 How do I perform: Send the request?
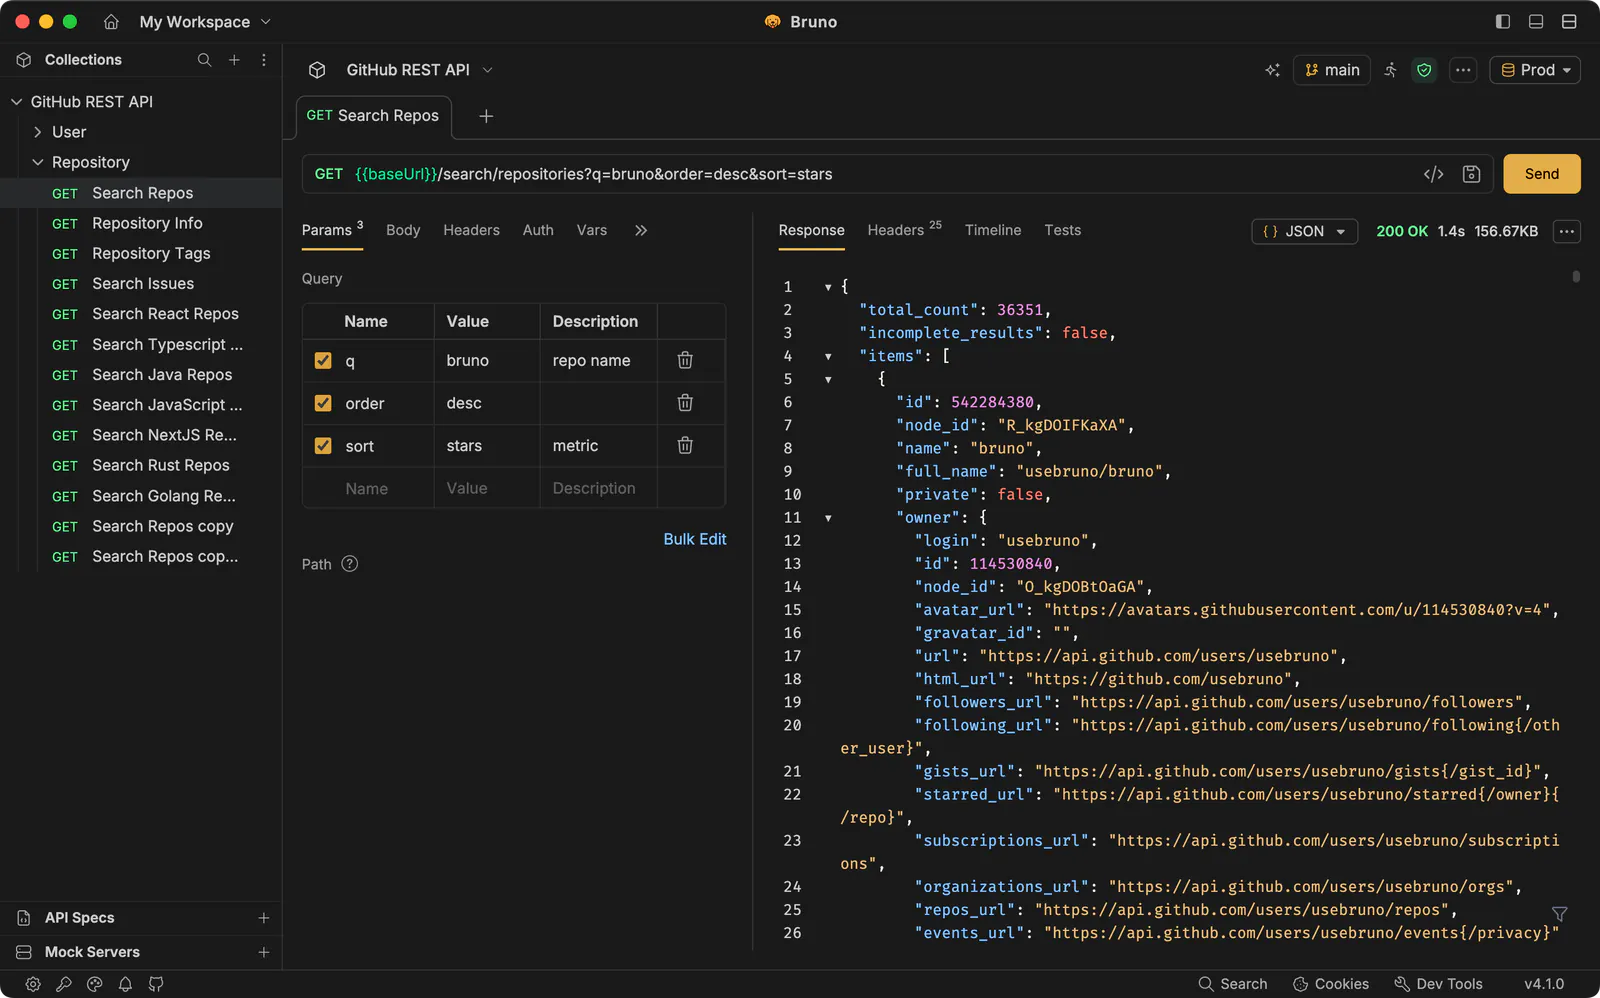pos(1542,174)
